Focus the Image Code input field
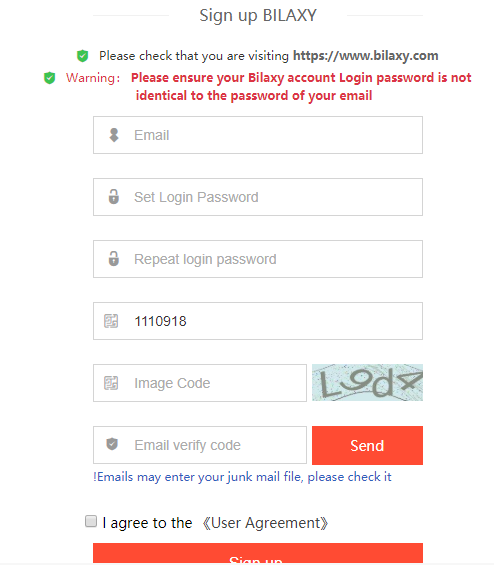This screenshot has height=565, width=494. (200, 383)
